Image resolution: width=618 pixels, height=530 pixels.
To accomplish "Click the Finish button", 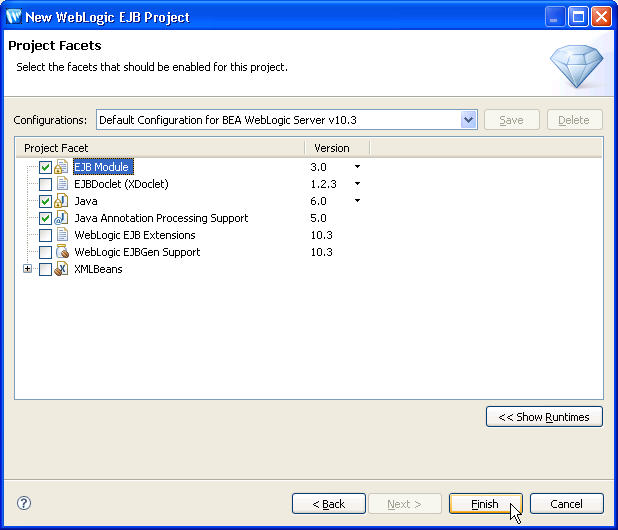I will (x=486, y=504).
